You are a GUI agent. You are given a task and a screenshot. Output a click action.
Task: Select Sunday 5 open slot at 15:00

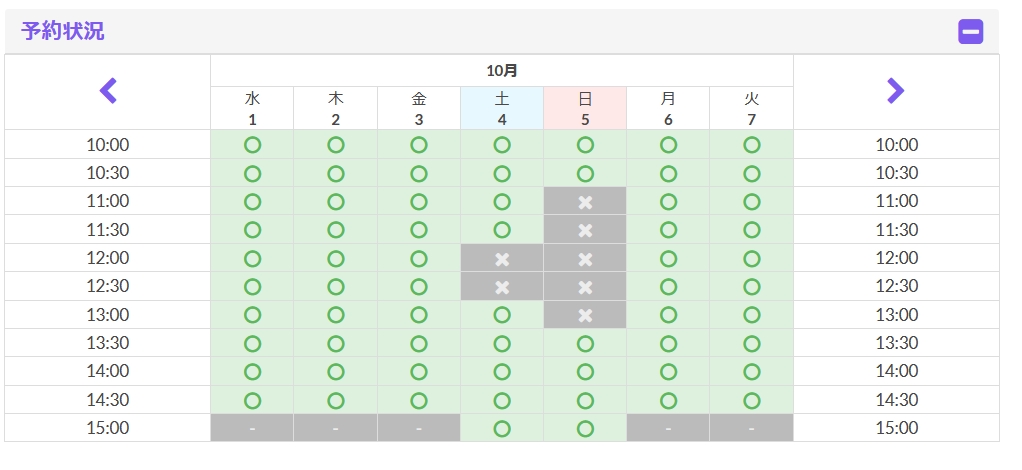pos(585,428)
